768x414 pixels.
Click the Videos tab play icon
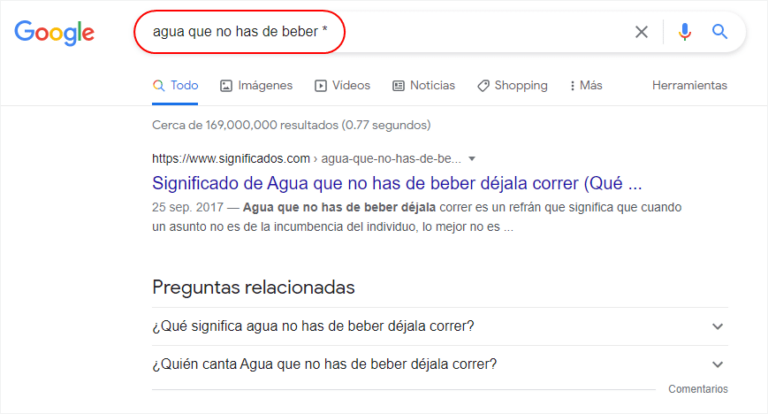(320, 86)
